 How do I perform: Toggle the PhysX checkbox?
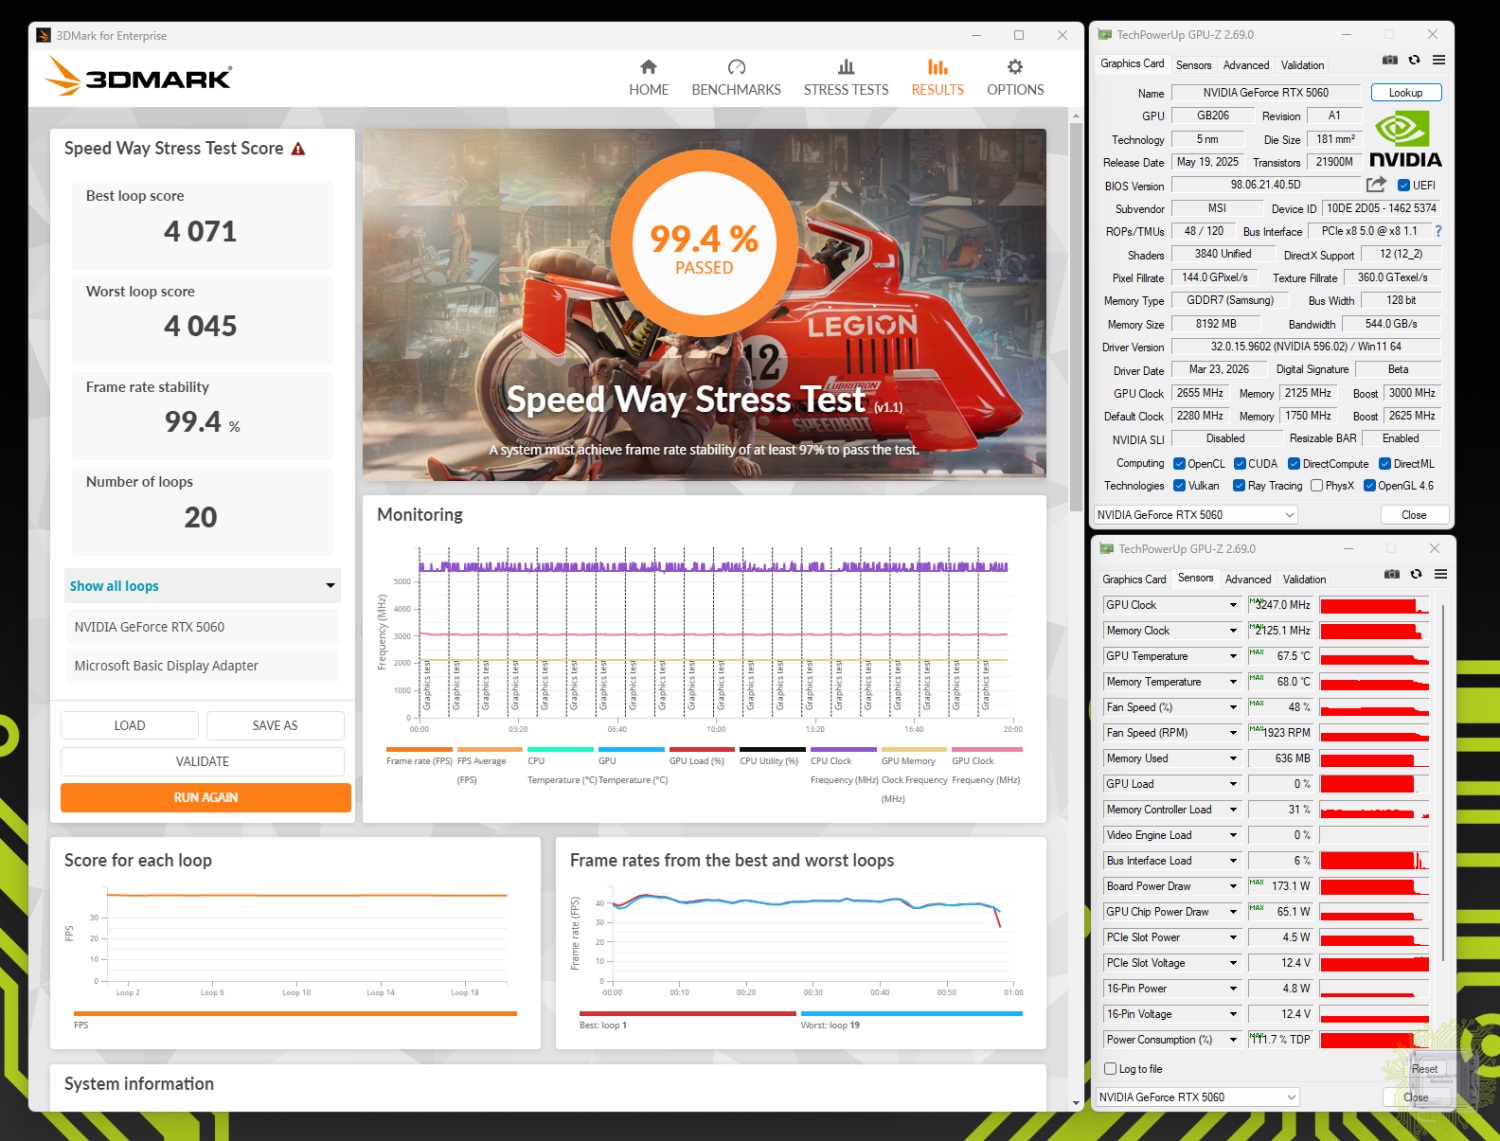point(1316,486)
